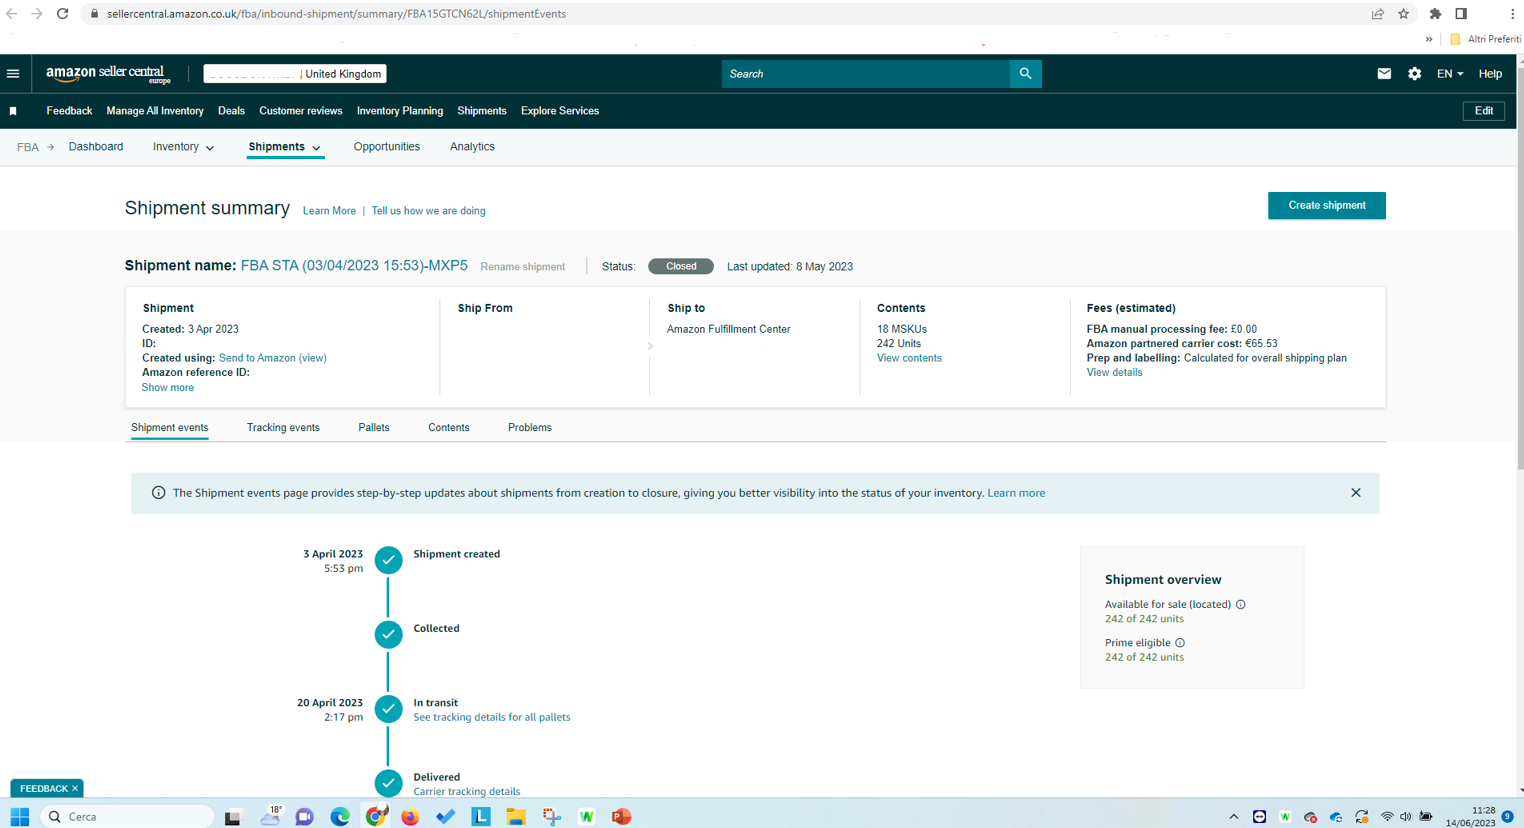This screenshot has height=828, width=1524.
Task: Open PowerPoint from the taskbar
Action: click(621, 817)
